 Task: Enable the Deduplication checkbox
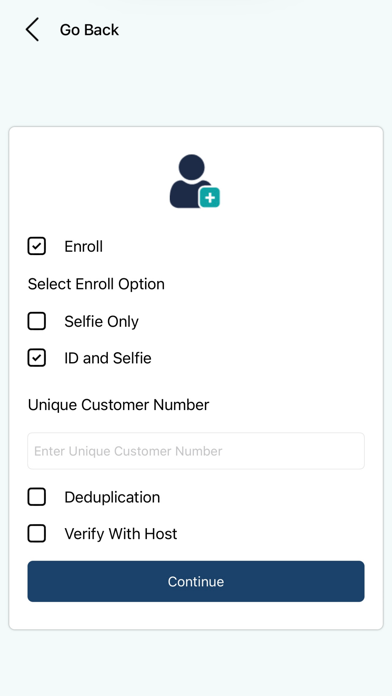tap(37, 497)
